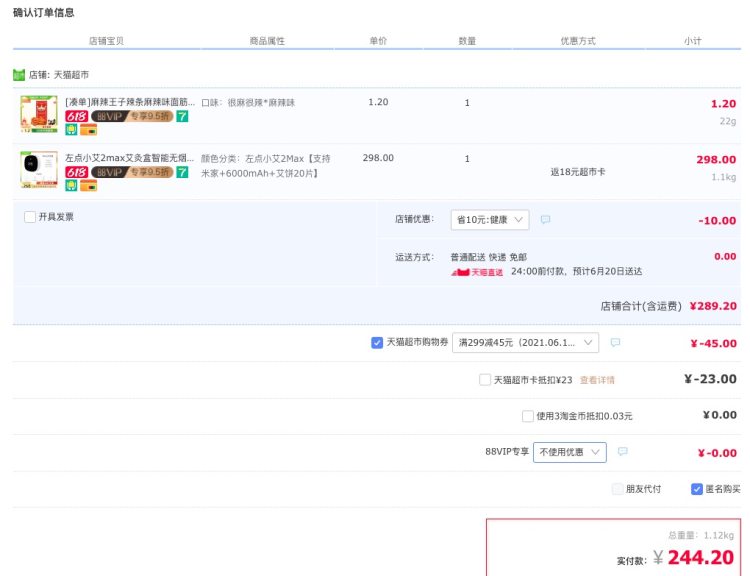Viewport: 750px width, 576px height.
Task: Click the green shield icon under 麻辣王子辣条
Action: (x=71, y=130)
